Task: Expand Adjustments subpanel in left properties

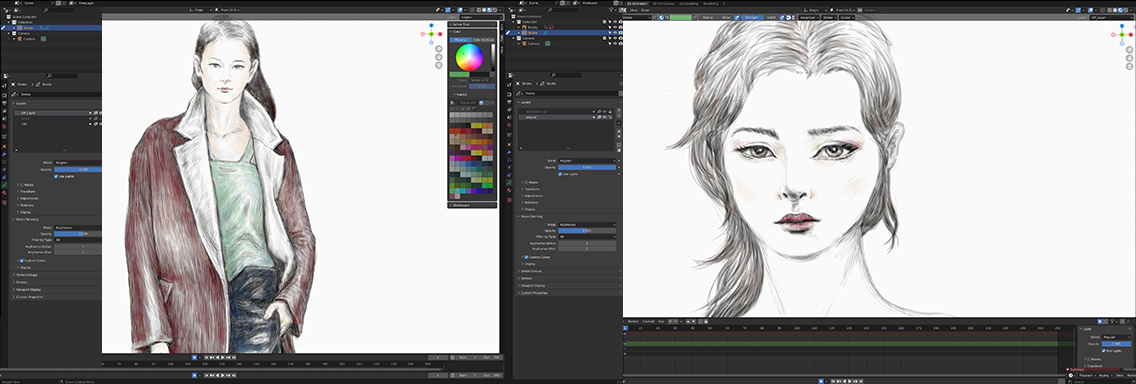Action: [28, 199]
